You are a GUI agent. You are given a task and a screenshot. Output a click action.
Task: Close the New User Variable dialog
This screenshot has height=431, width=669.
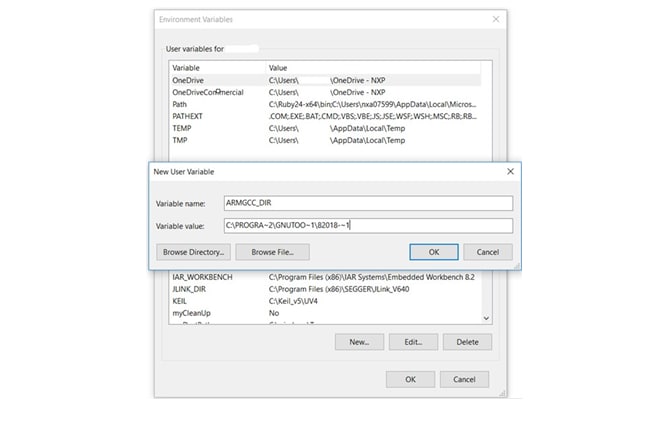[x=510, y=171]
